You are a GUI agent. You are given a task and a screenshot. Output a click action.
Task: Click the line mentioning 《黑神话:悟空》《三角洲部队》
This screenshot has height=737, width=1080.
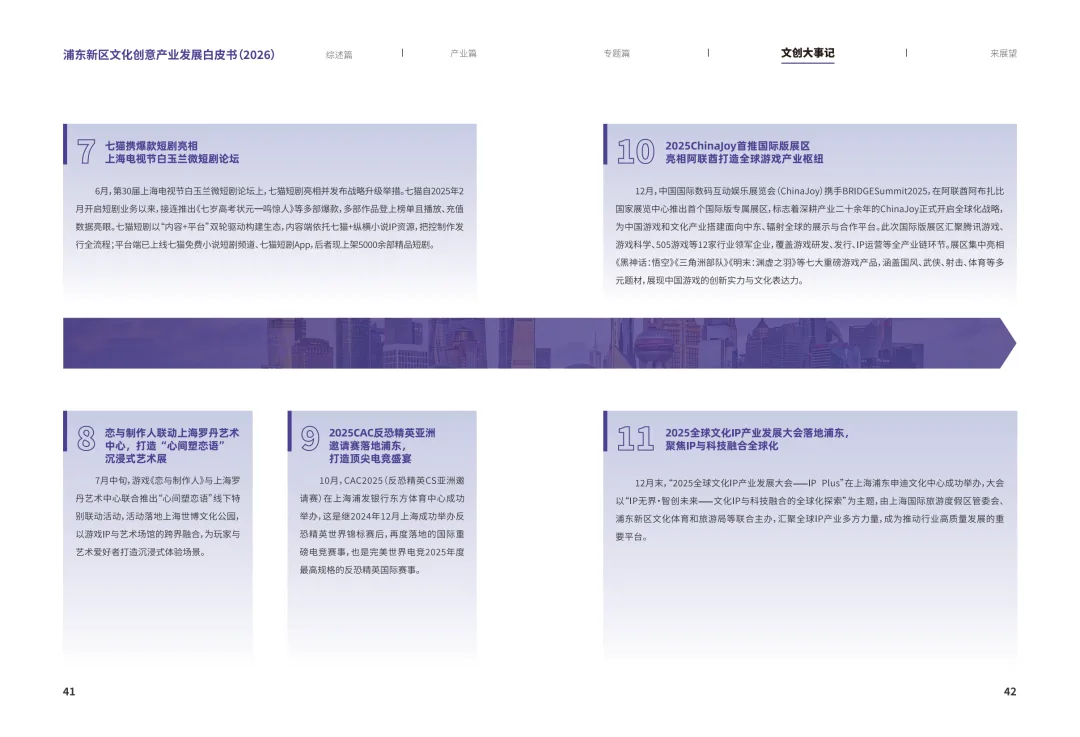(x=809, y=262)
